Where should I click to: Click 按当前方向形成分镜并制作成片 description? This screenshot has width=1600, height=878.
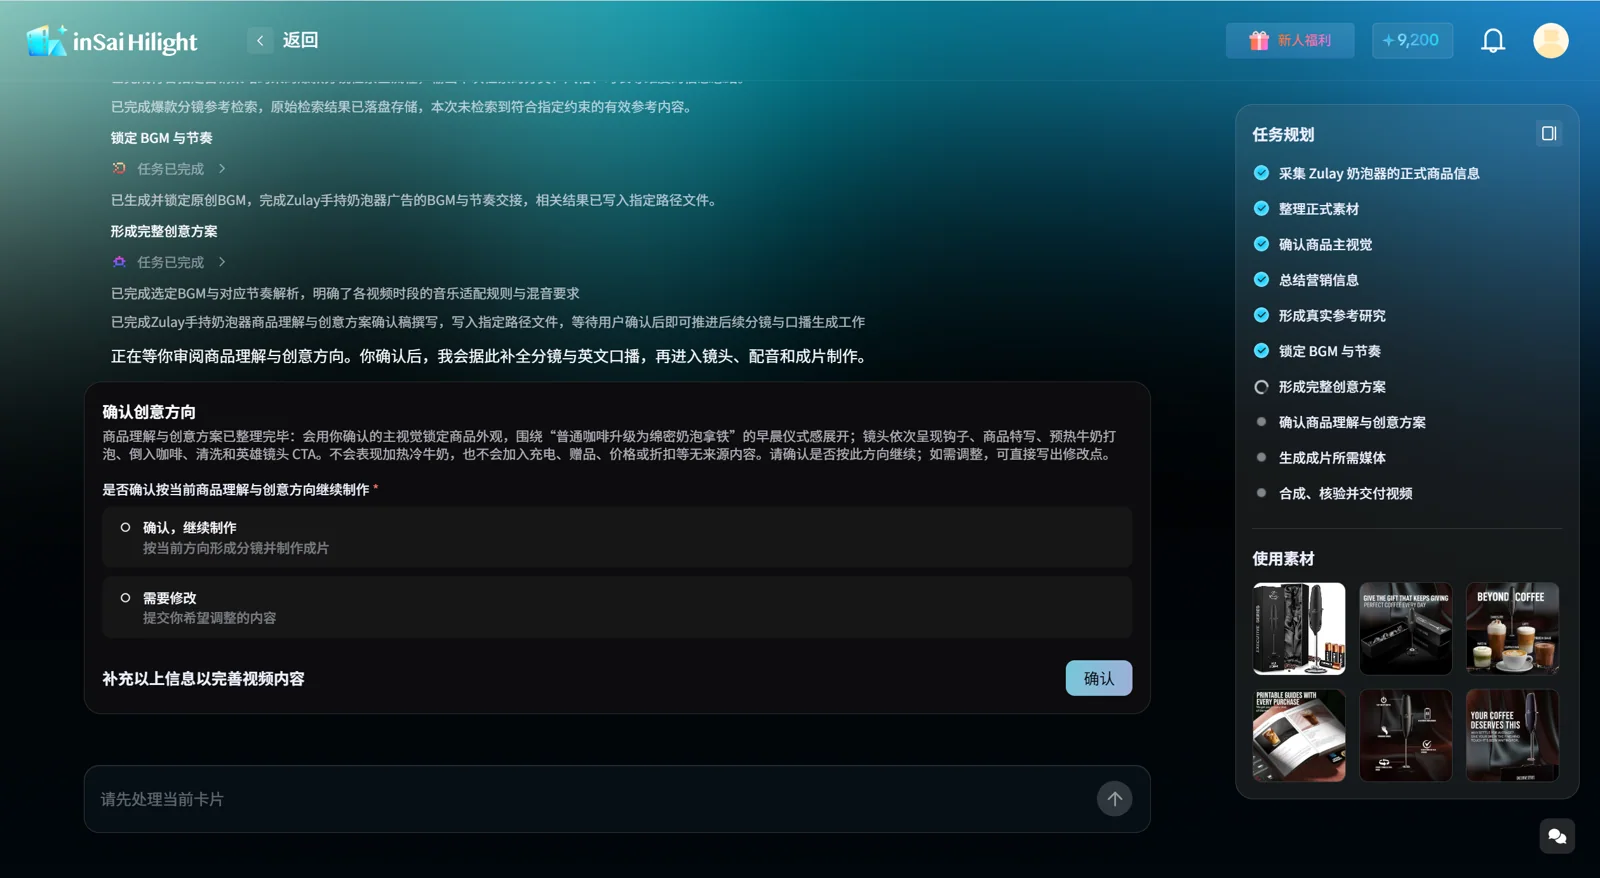pyautogui.click(x=235, y=548)
